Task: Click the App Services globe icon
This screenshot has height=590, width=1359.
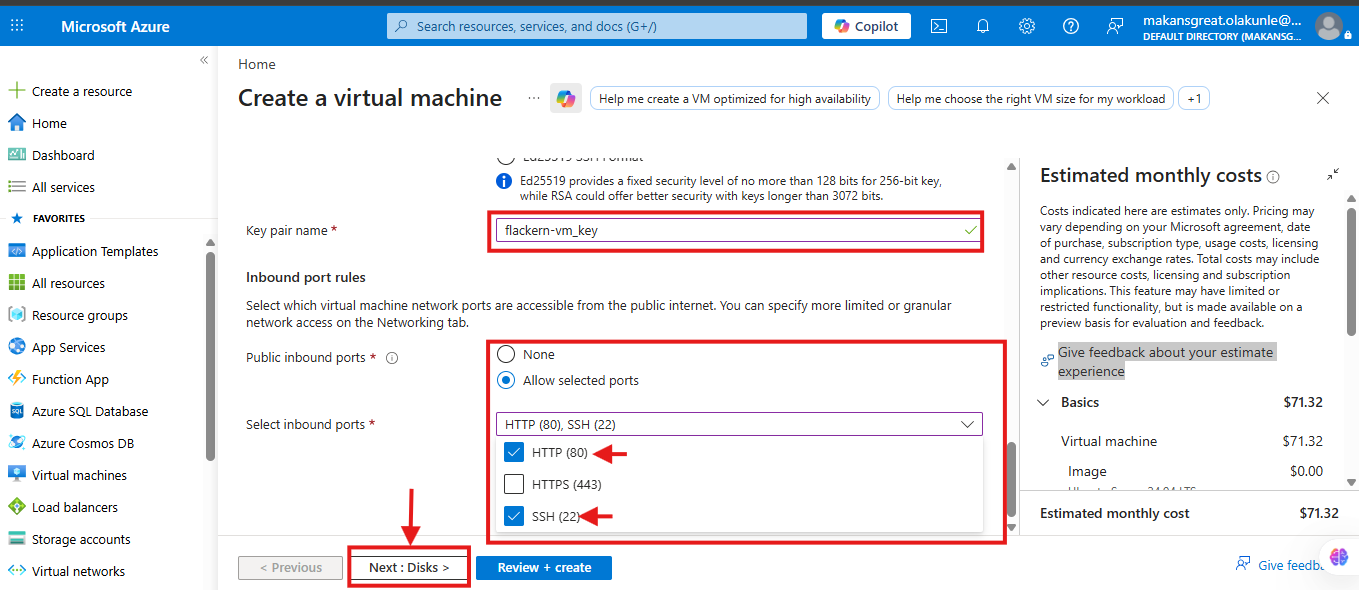Action: tap(16, 347)
